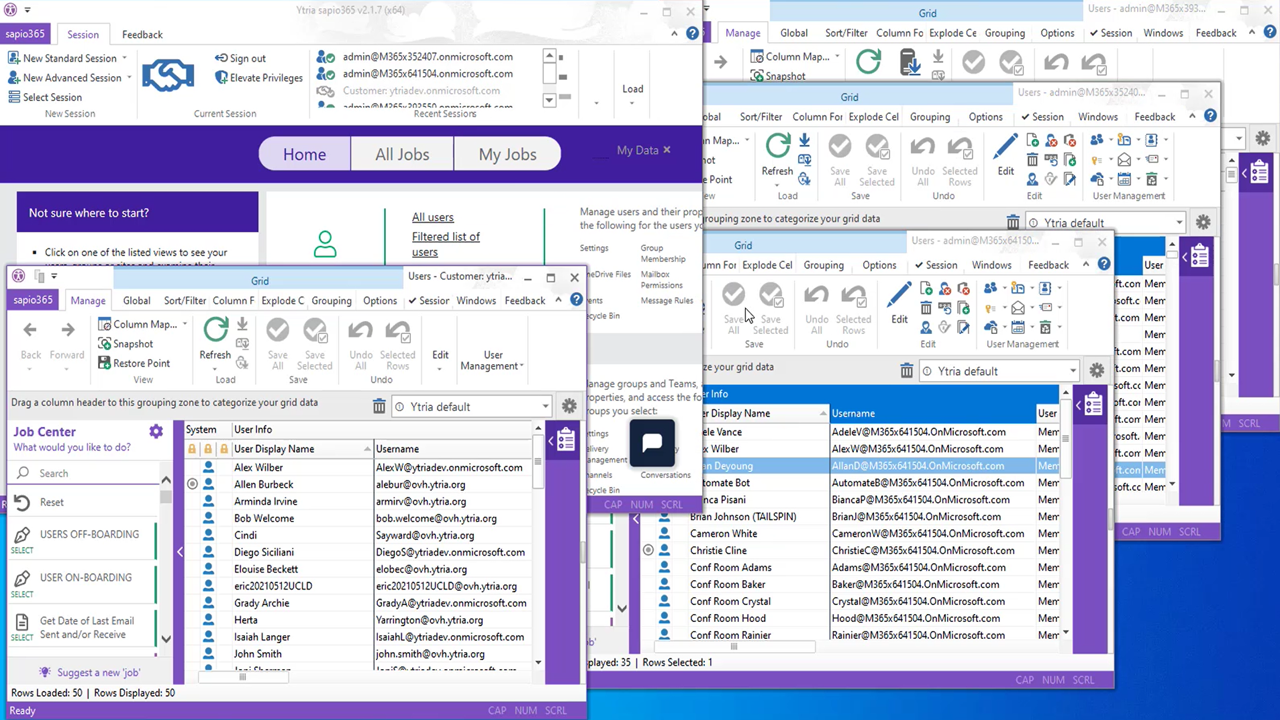Click the Restore Point icon
1280x720 pixels.
[x=105, y=363]
